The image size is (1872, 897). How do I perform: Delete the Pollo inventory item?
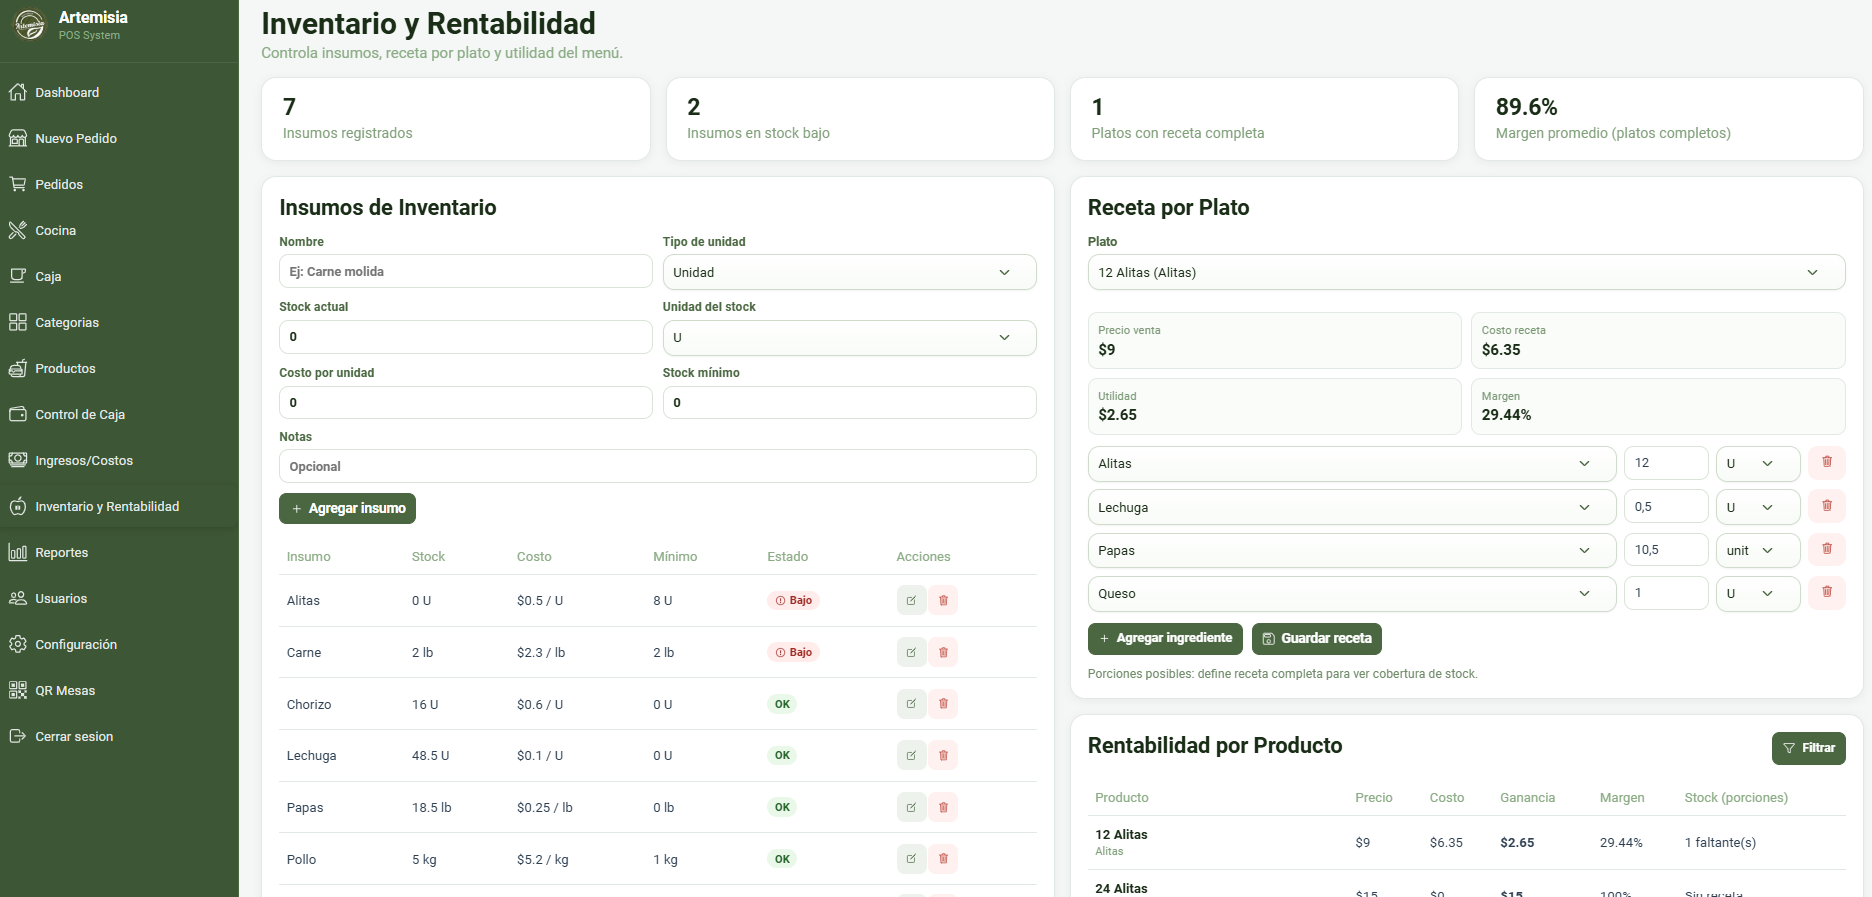tap(943, 859)
